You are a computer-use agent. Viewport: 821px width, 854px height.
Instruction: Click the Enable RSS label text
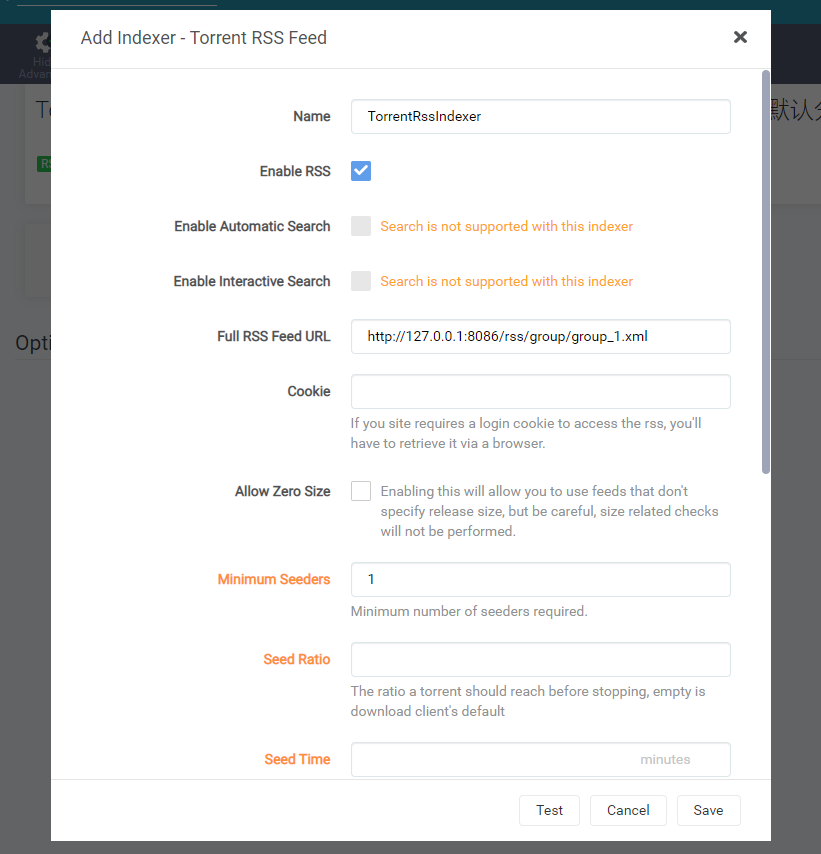click(x=294, y=171)
